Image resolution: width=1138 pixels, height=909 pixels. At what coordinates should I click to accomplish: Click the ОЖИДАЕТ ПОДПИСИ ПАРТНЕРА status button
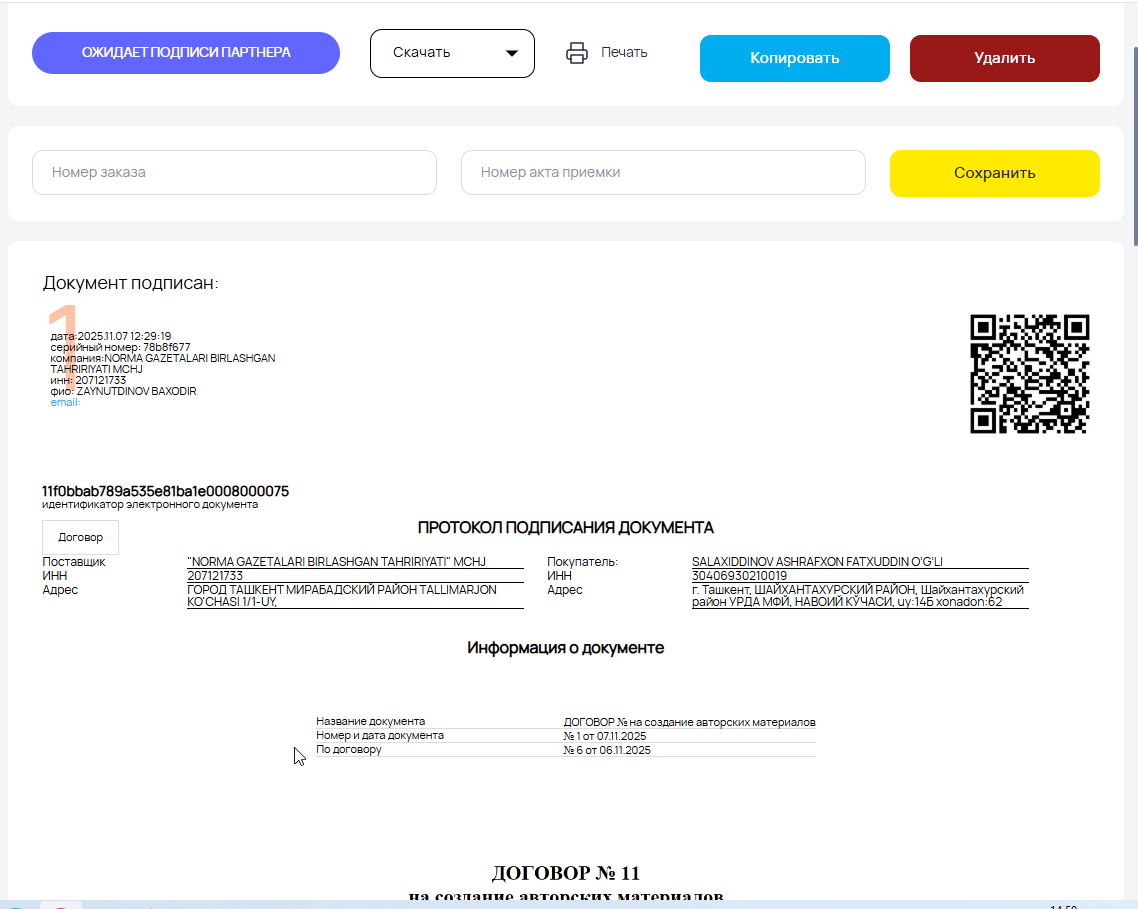coord(186,53)
